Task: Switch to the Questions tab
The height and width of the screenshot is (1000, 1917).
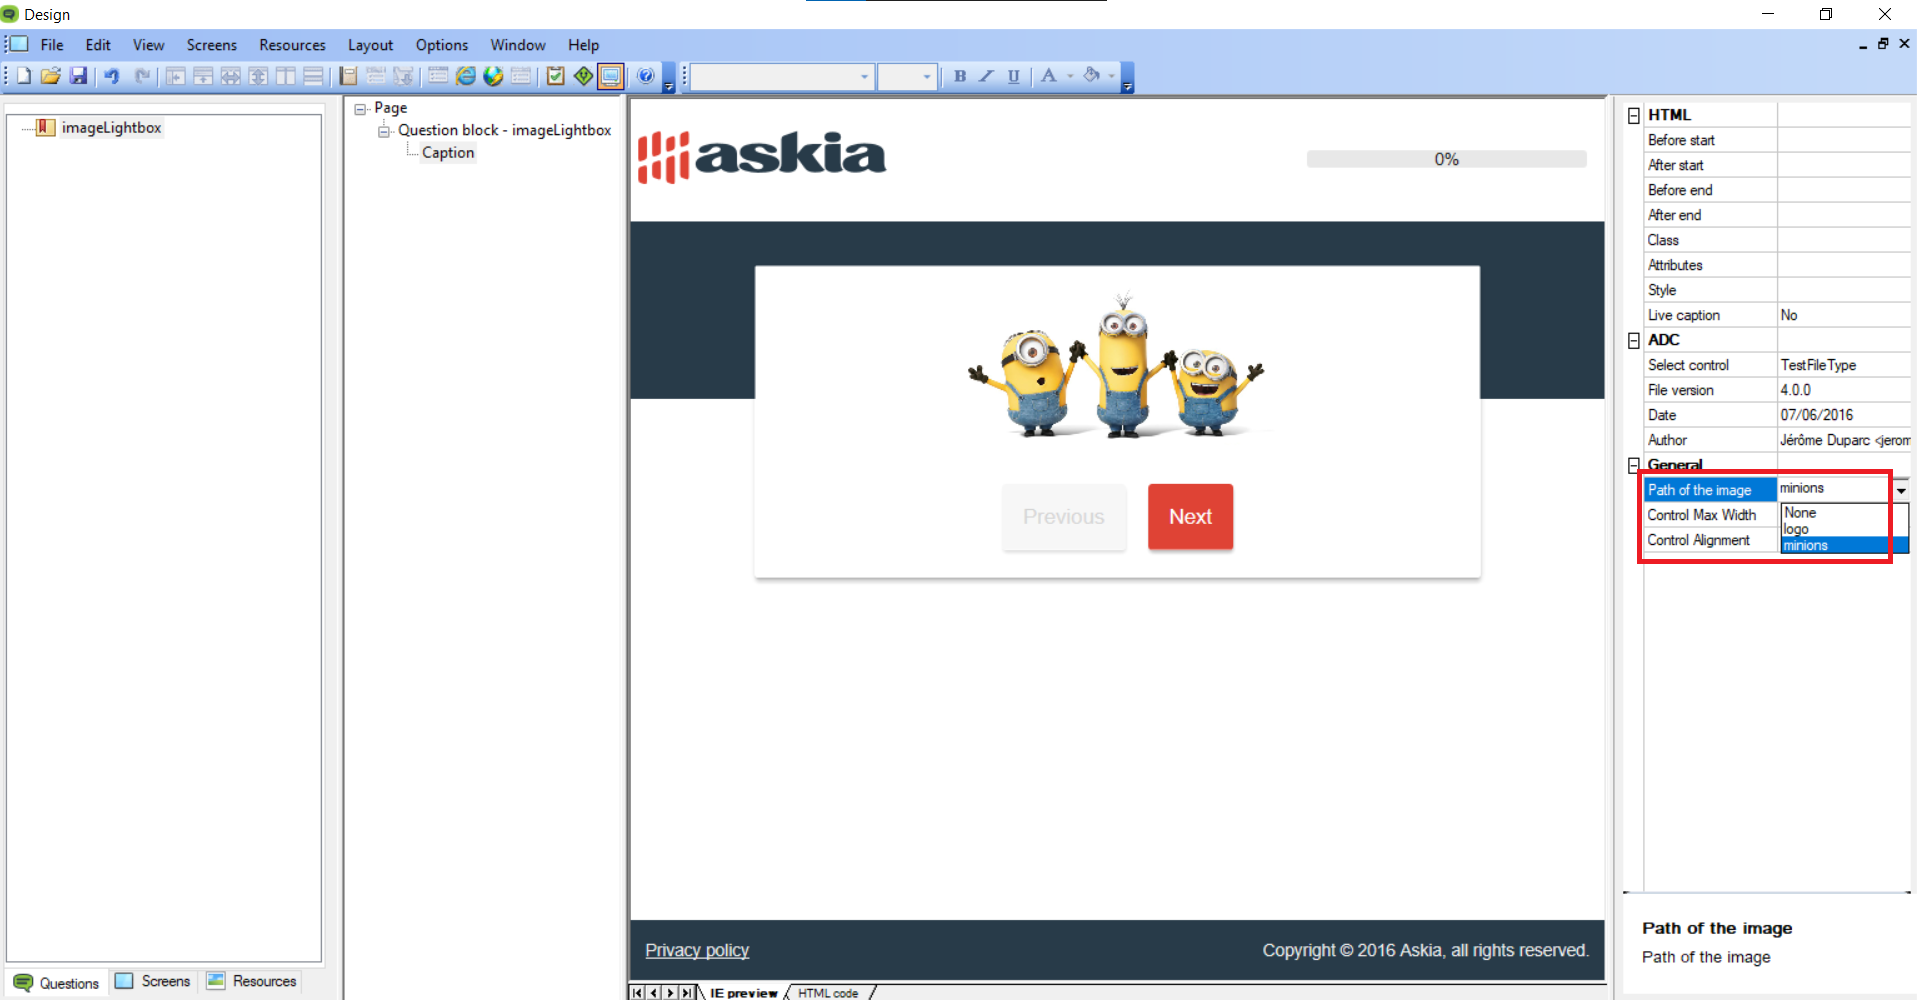Action: coord(57,983)
